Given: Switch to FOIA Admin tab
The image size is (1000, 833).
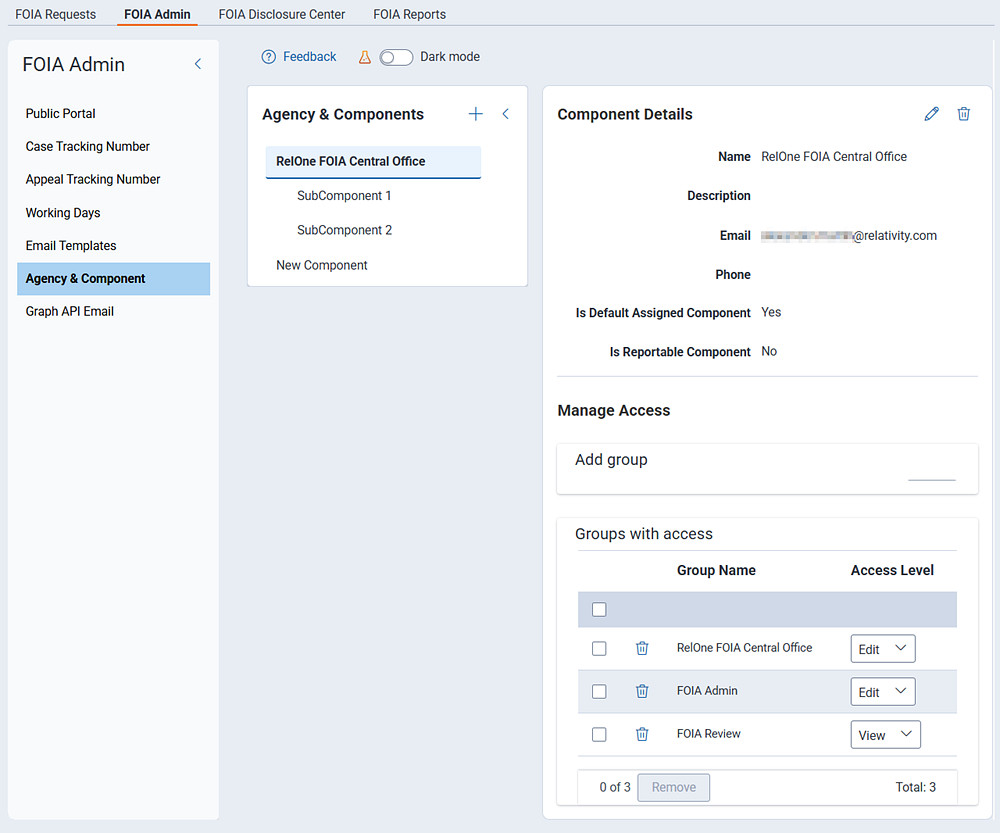Looking at the screenshot, I should click(x=157, y=14).
